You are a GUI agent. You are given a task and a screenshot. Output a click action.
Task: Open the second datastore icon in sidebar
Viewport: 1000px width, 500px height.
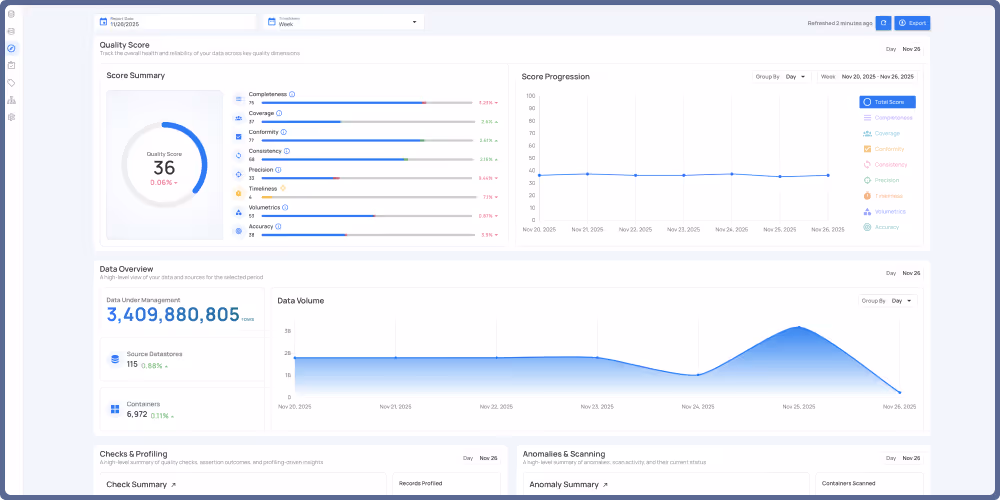(11, 31)
